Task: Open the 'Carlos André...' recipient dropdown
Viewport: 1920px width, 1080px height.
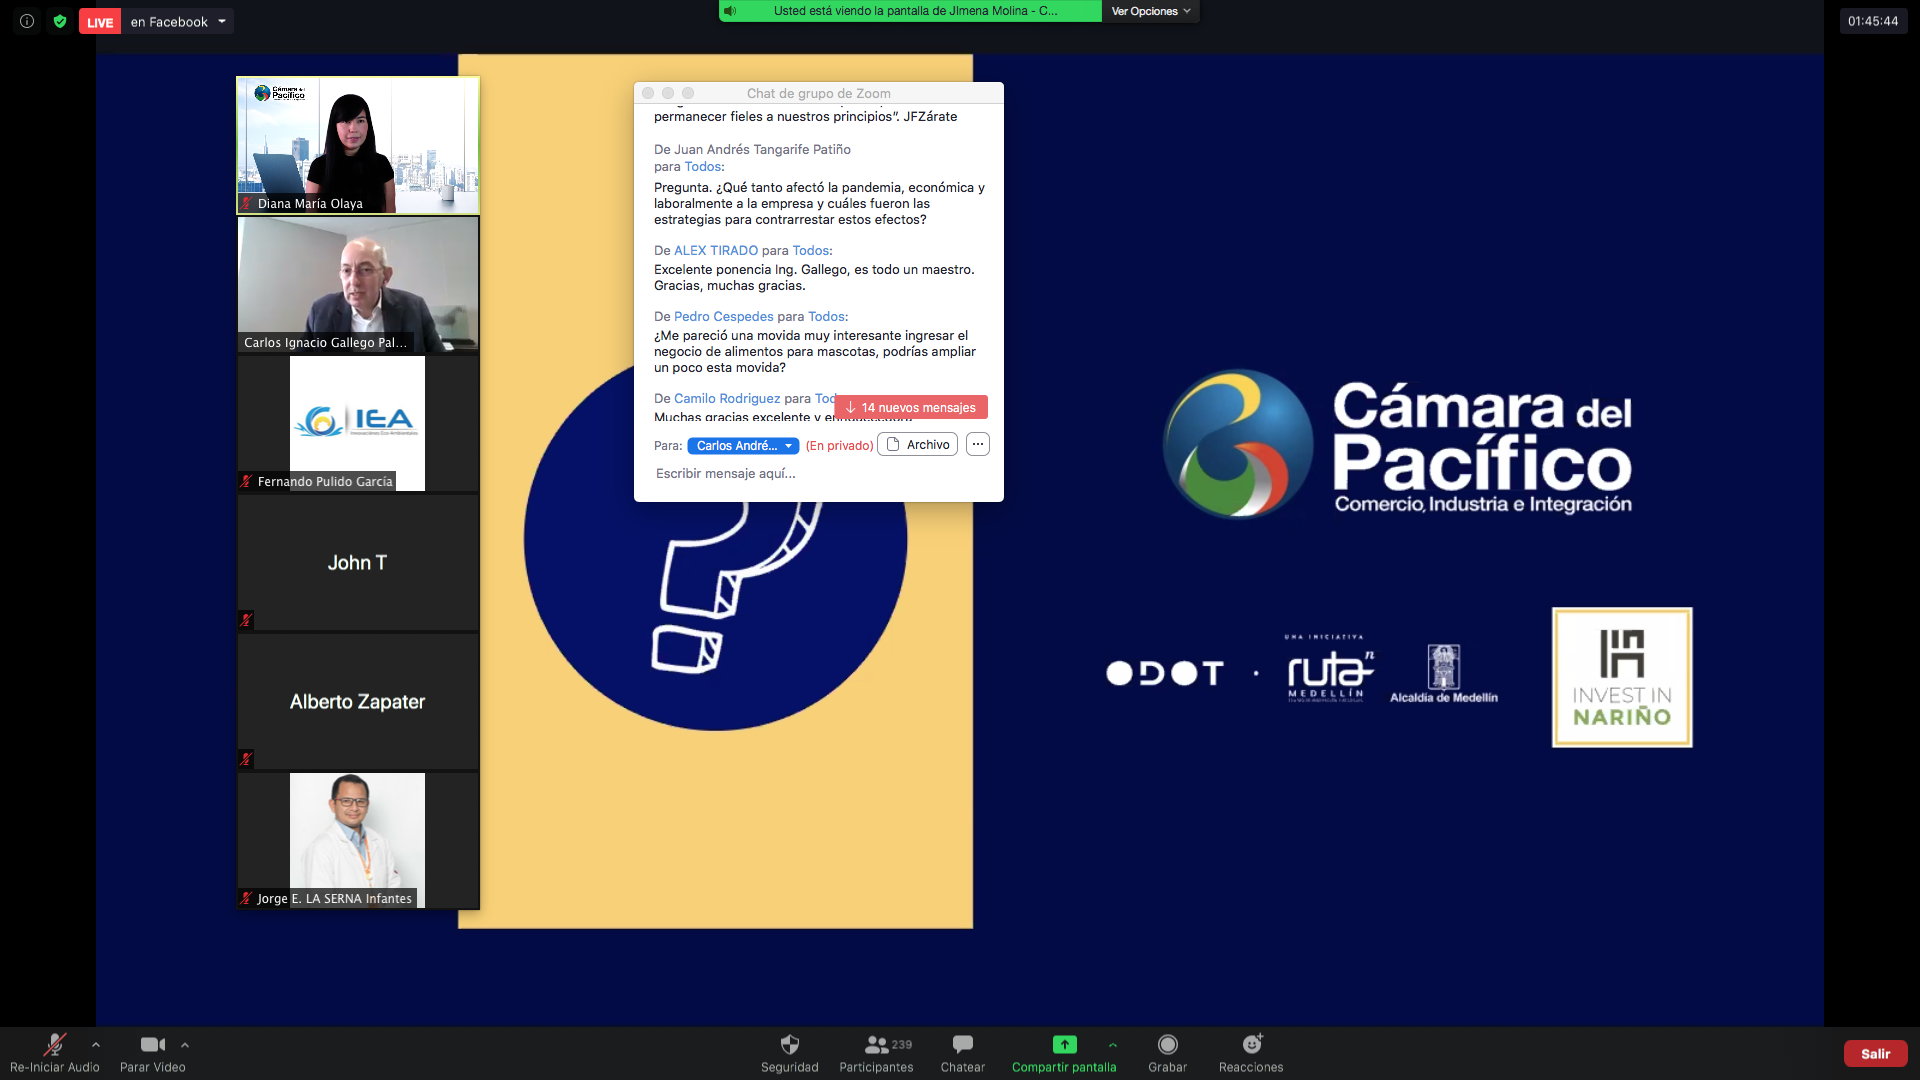Action: [x=743, y=446]
